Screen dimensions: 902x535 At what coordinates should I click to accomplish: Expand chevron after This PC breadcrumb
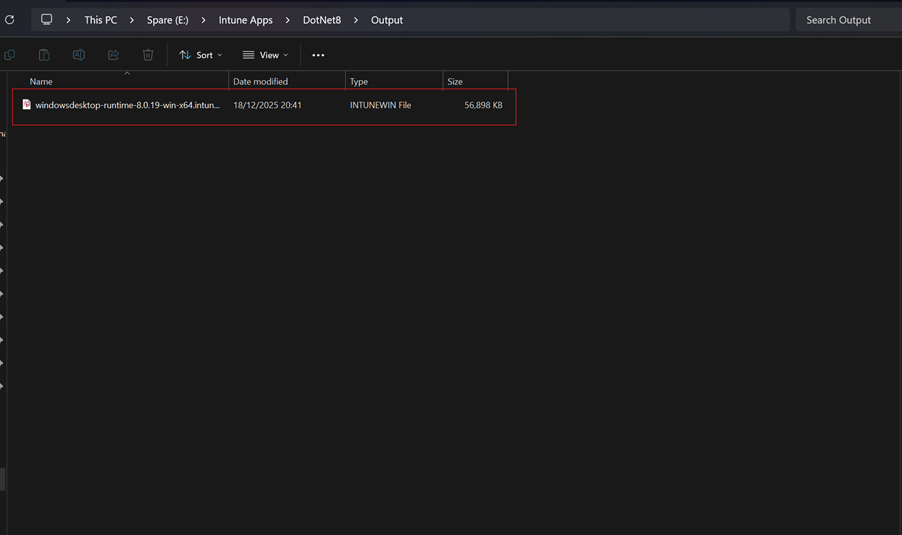coord(132,20)
